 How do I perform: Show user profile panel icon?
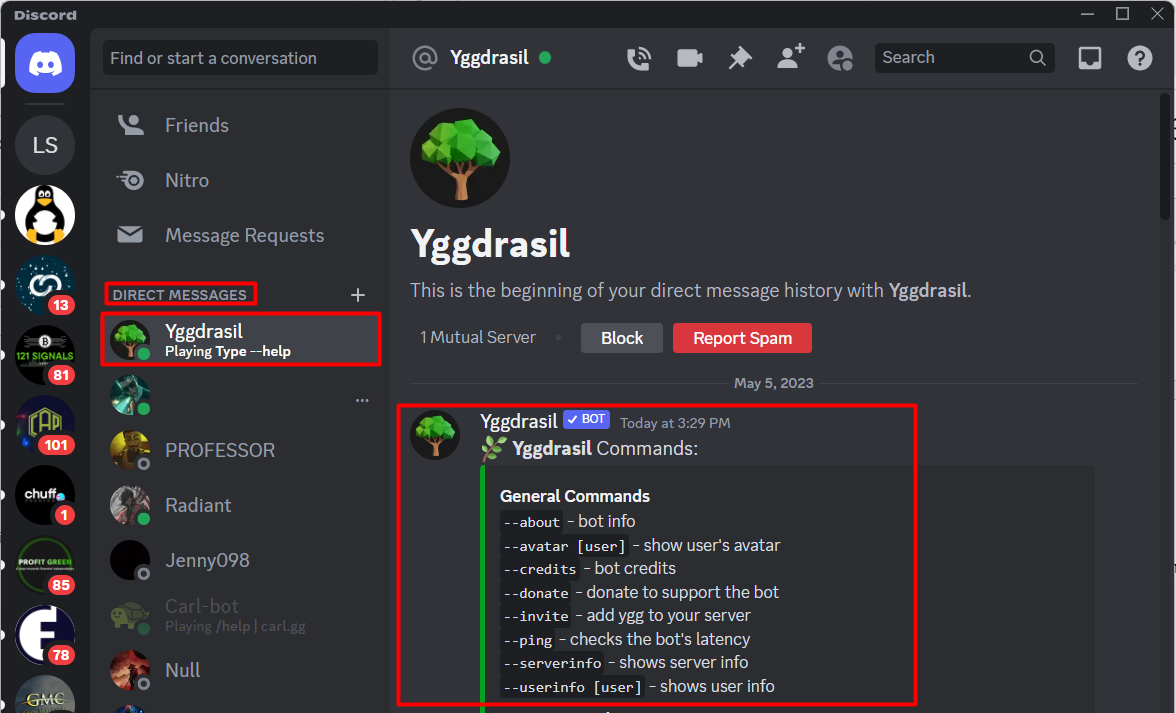840,58
